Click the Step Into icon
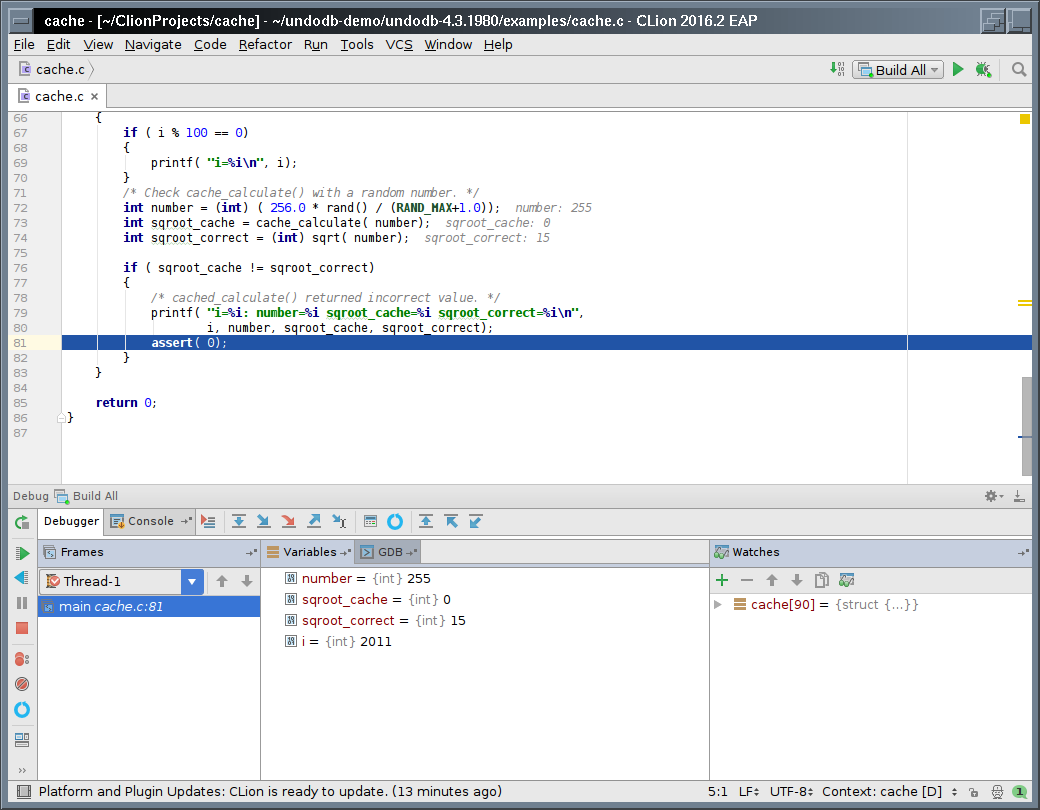 coord(263,522)
